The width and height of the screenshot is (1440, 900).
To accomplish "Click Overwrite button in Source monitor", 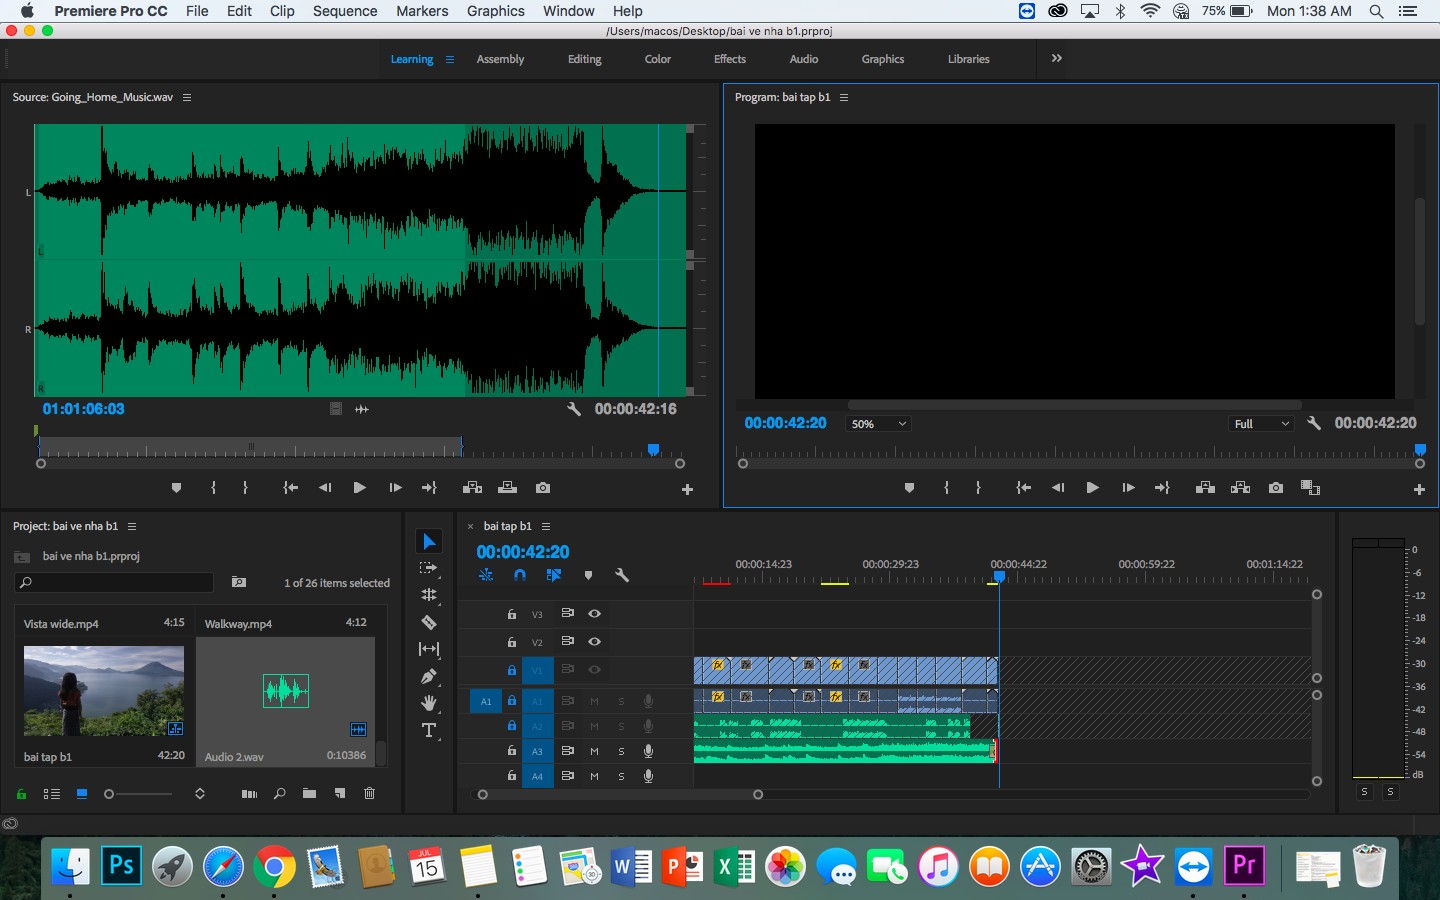I will 507,488.
